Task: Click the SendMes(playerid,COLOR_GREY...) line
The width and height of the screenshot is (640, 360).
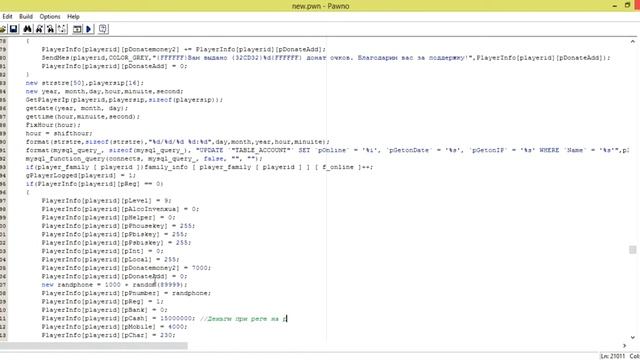Action: 326,58
